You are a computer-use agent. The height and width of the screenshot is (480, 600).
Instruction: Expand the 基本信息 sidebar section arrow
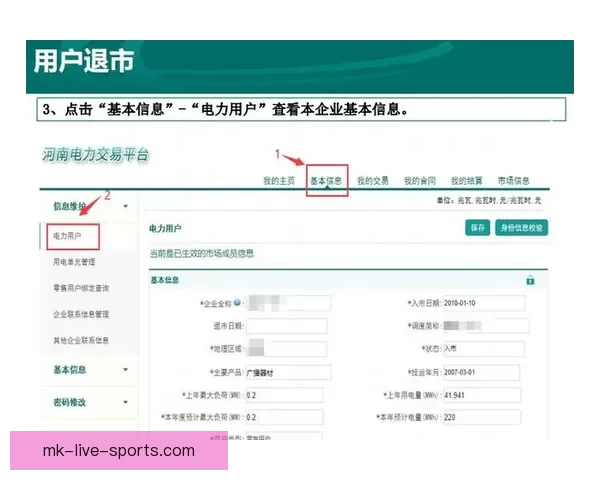[126, 370]
